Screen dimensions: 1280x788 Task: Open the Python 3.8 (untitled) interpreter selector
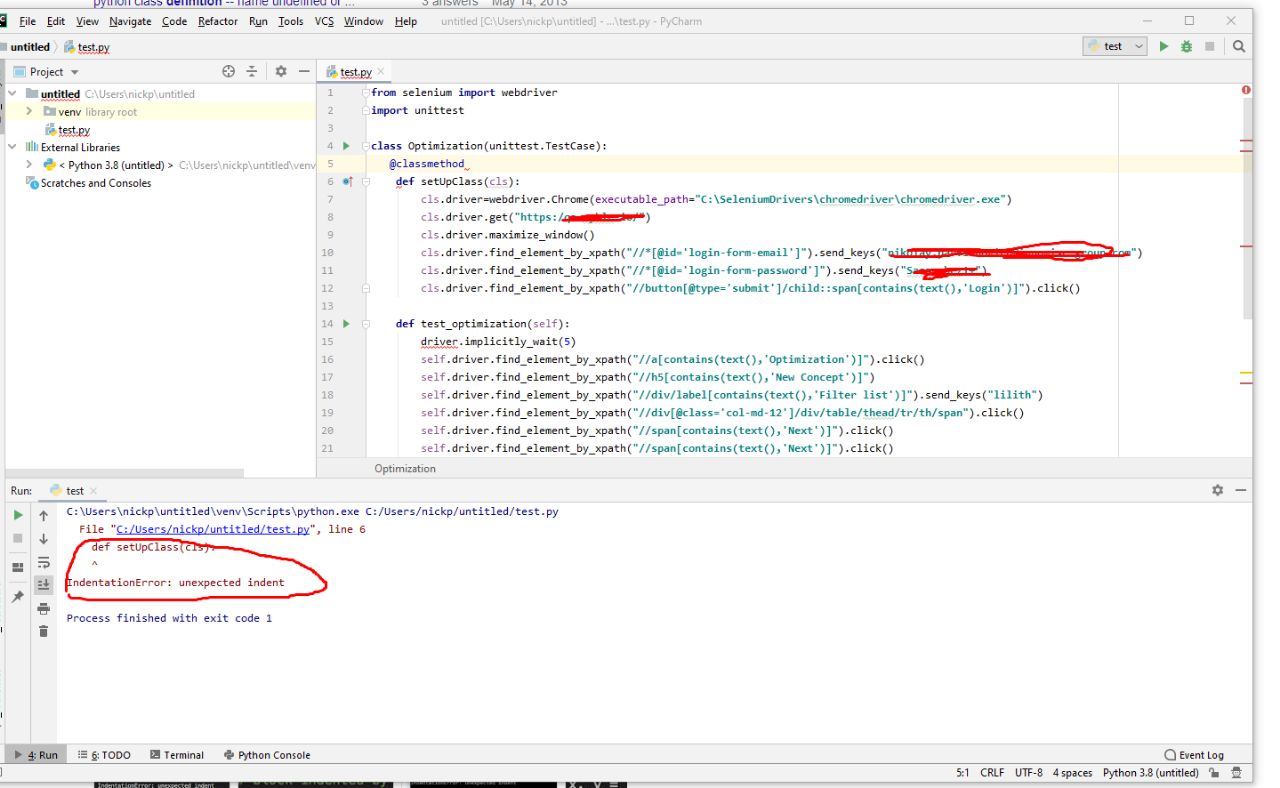point(1150,772)
